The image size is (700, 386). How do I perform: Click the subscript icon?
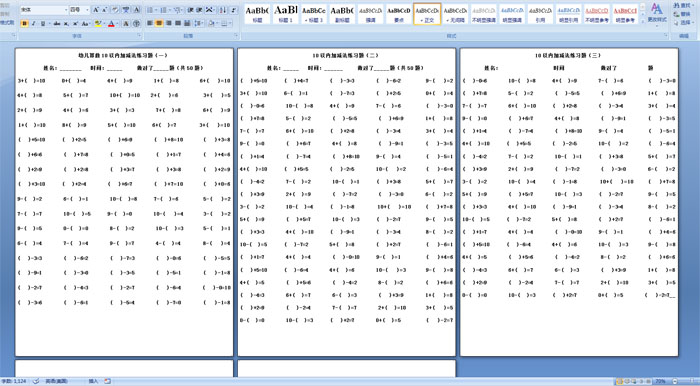(66, 23)
